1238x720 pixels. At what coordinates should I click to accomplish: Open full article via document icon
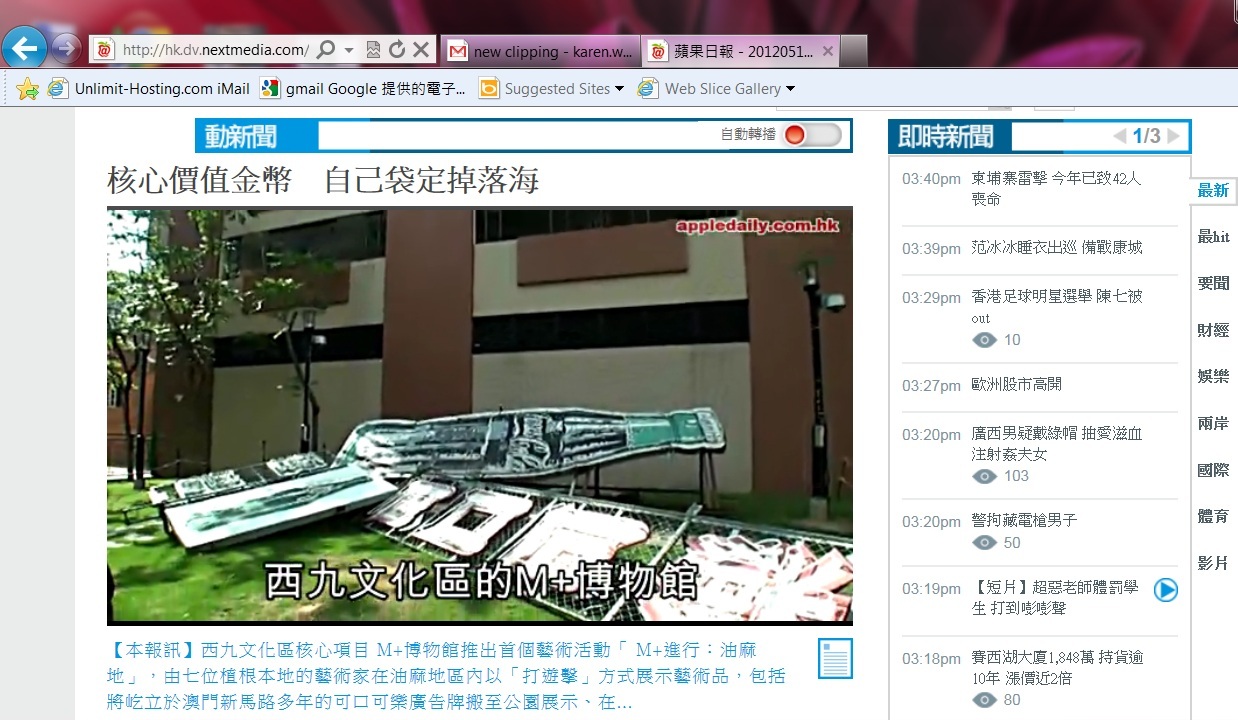click(x=835, y=658)
